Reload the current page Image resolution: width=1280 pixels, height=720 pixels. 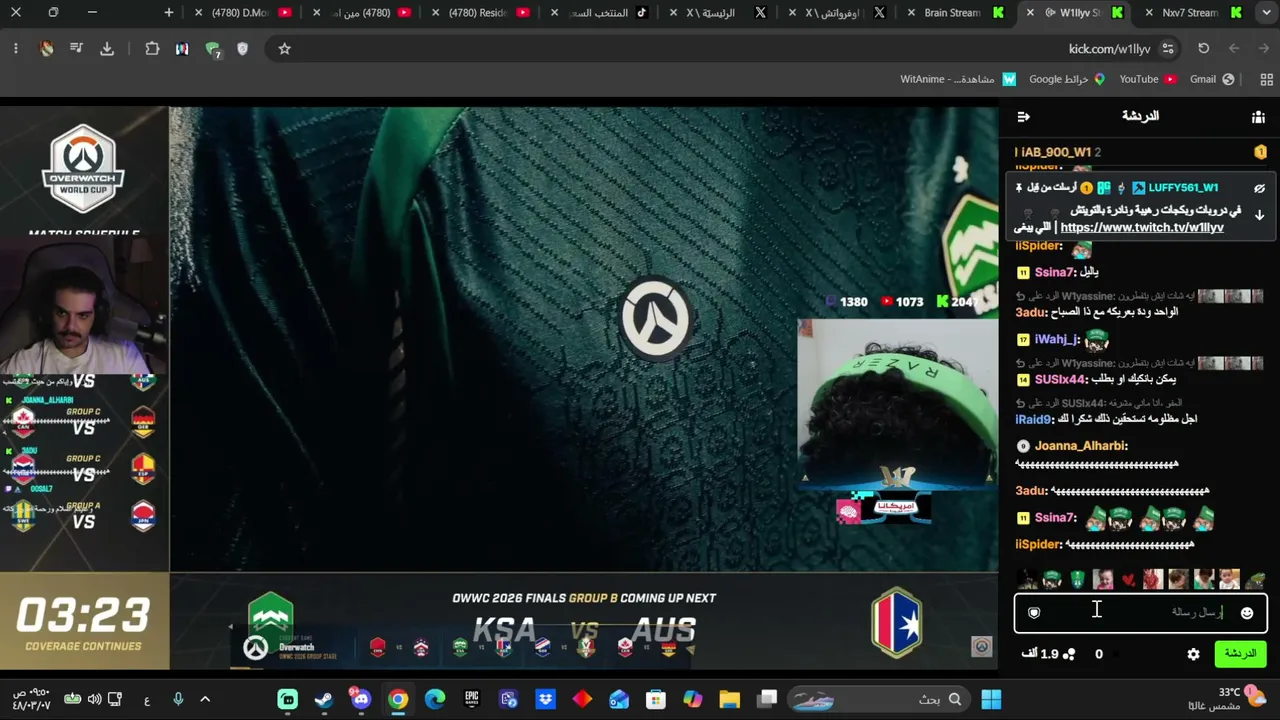[1204, 49]
